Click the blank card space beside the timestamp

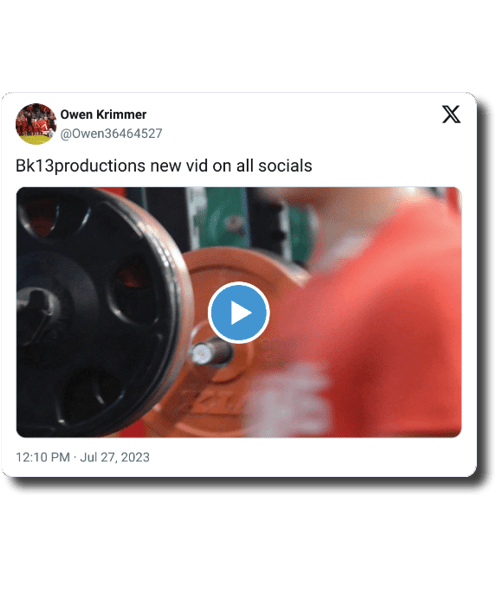[x=312, y=457]
